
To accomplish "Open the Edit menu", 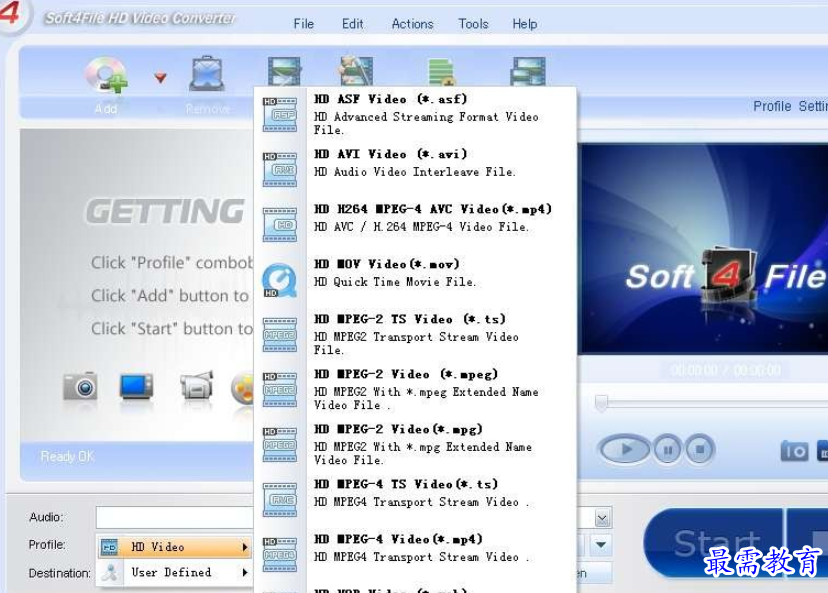I will [x=352, y=24].
